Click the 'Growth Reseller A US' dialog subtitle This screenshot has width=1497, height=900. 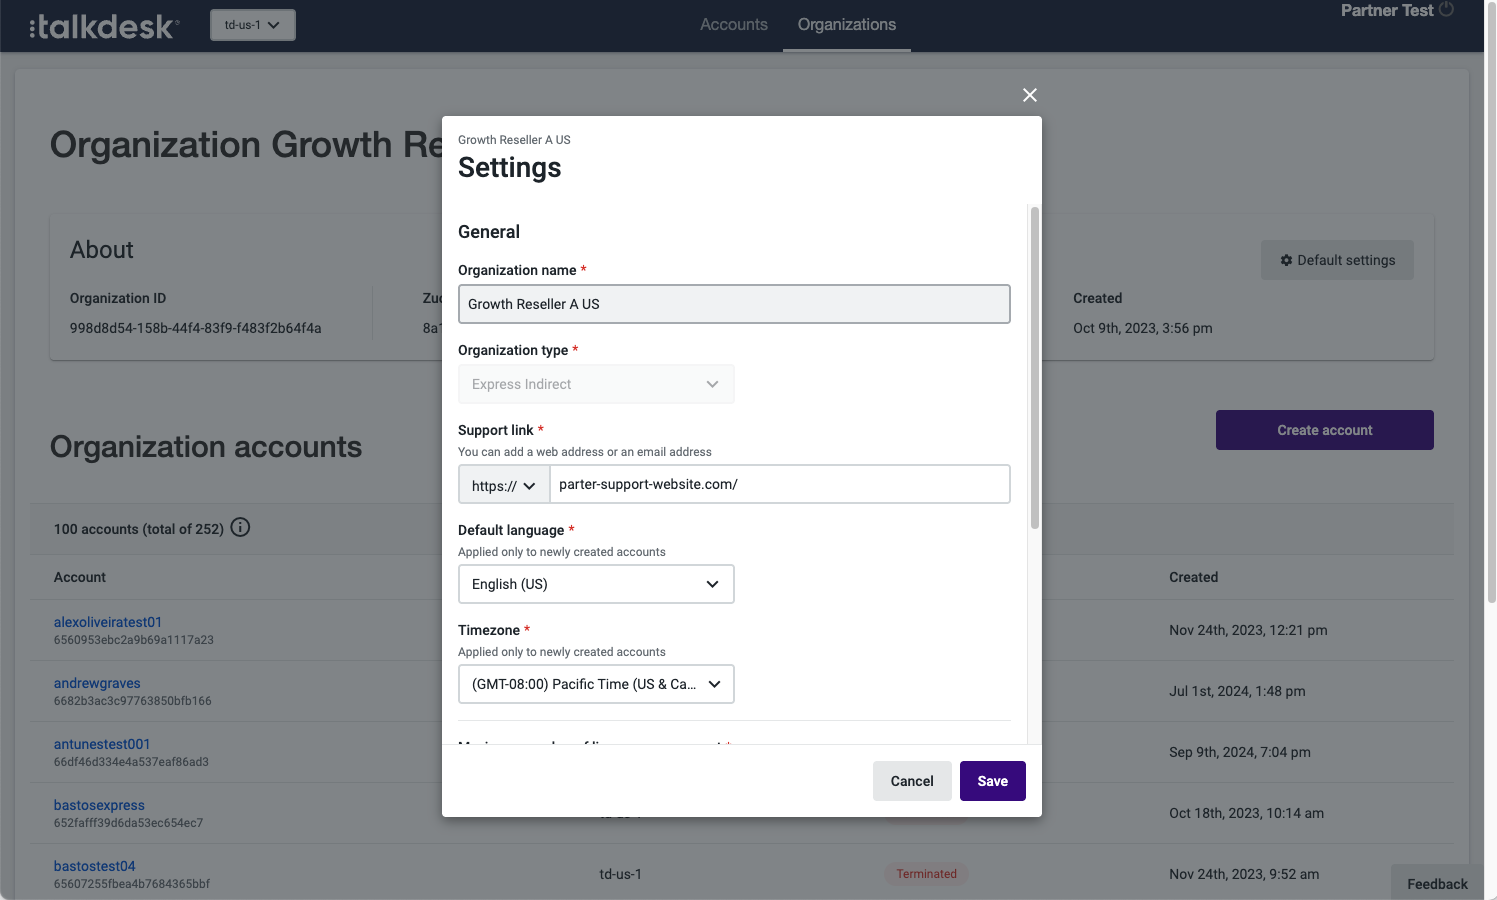click(x=514, y=140)
